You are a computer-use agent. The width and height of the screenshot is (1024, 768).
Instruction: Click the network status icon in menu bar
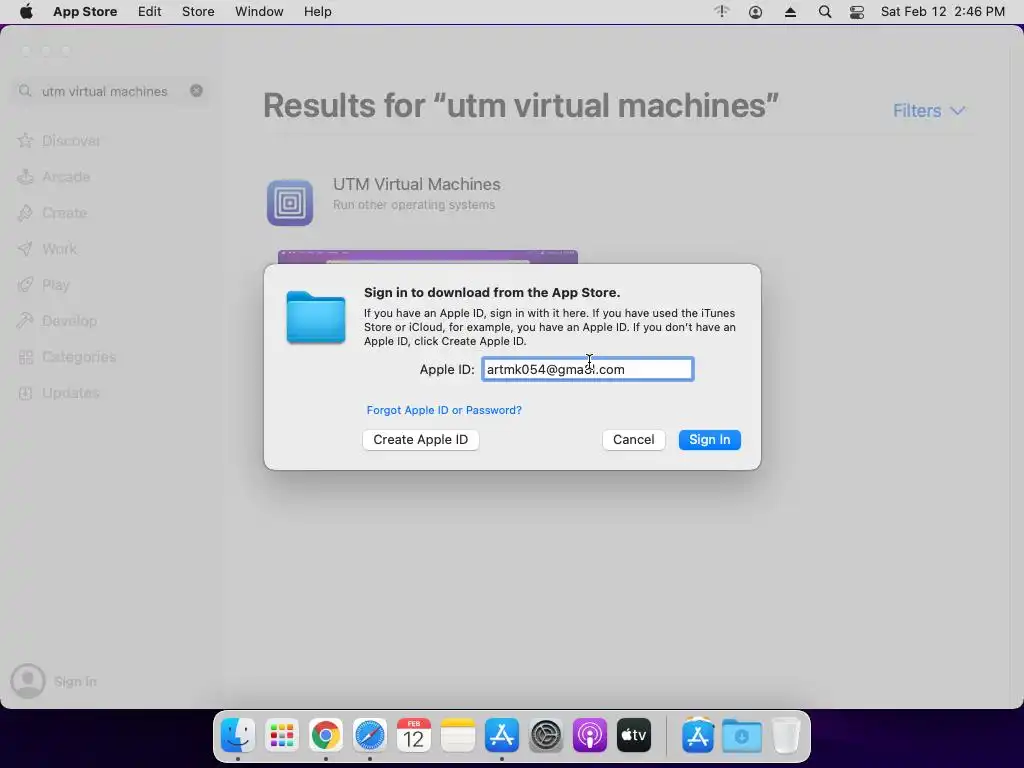pyautogui.click(x=722, y=11)
